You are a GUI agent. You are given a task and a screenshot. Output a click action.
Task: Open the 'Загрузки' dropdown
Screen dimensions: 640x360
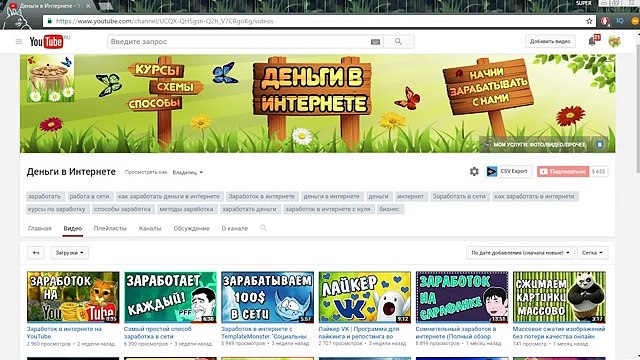69,253
